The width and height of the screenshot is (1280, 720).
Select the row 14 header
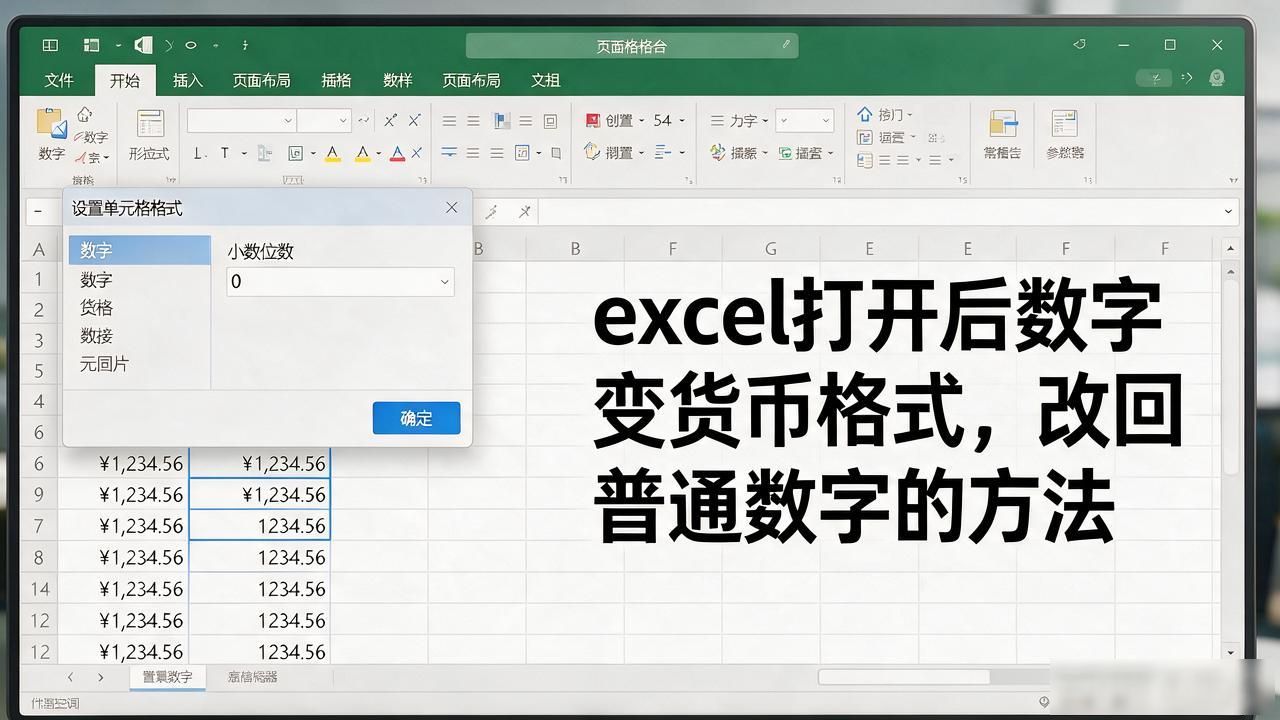(x=39, y=589)
